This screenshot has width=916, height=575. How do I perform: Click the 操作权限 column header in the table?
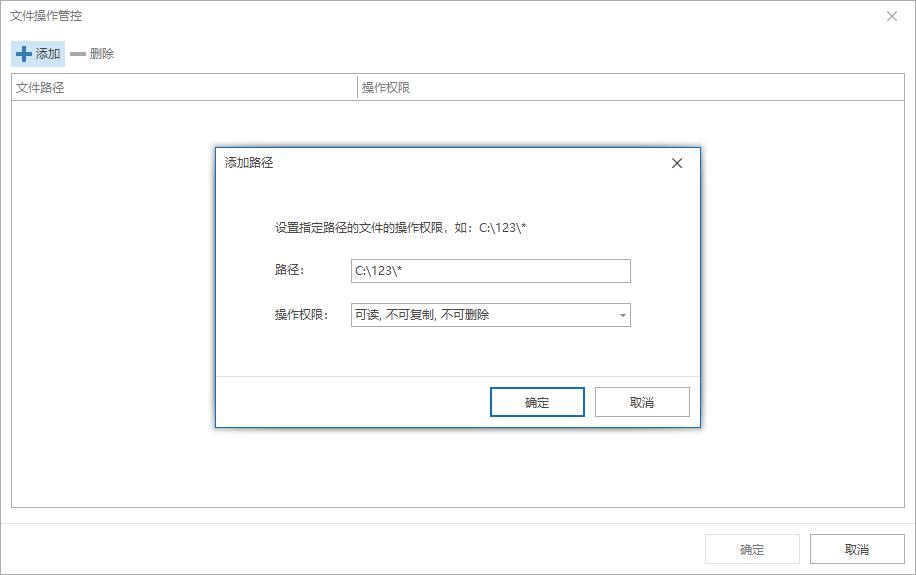tap(631, 88)
